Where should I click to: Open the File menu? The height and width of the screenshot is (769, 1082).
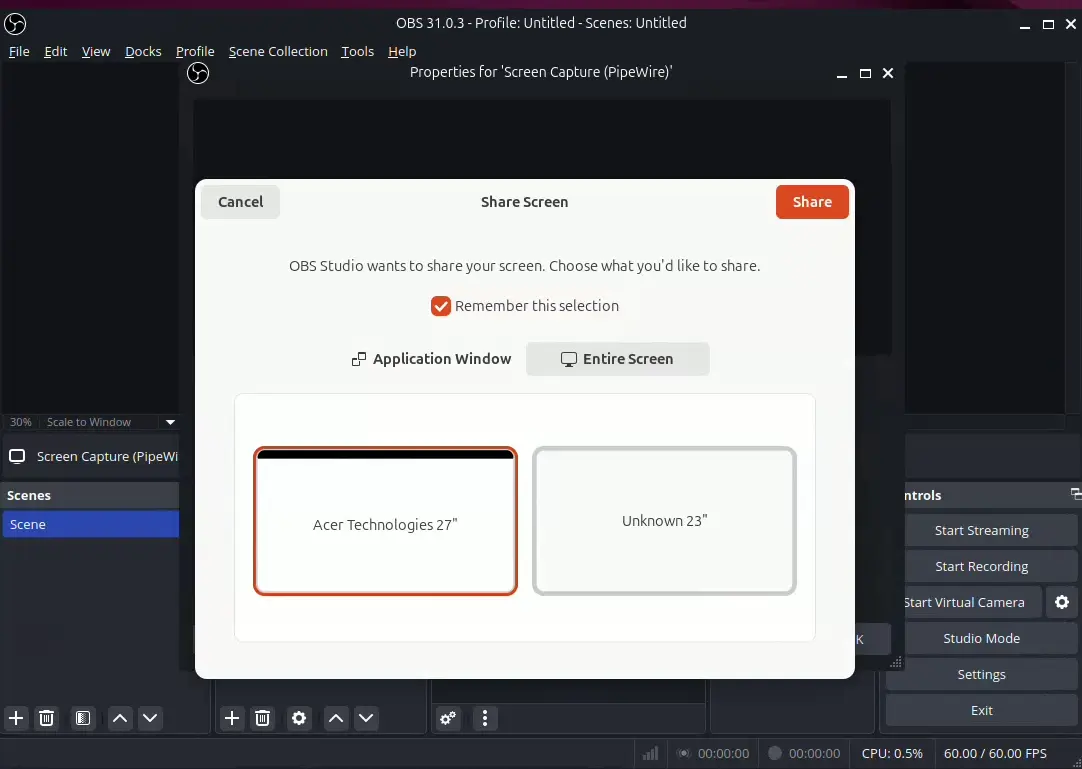tap(19, 52)
